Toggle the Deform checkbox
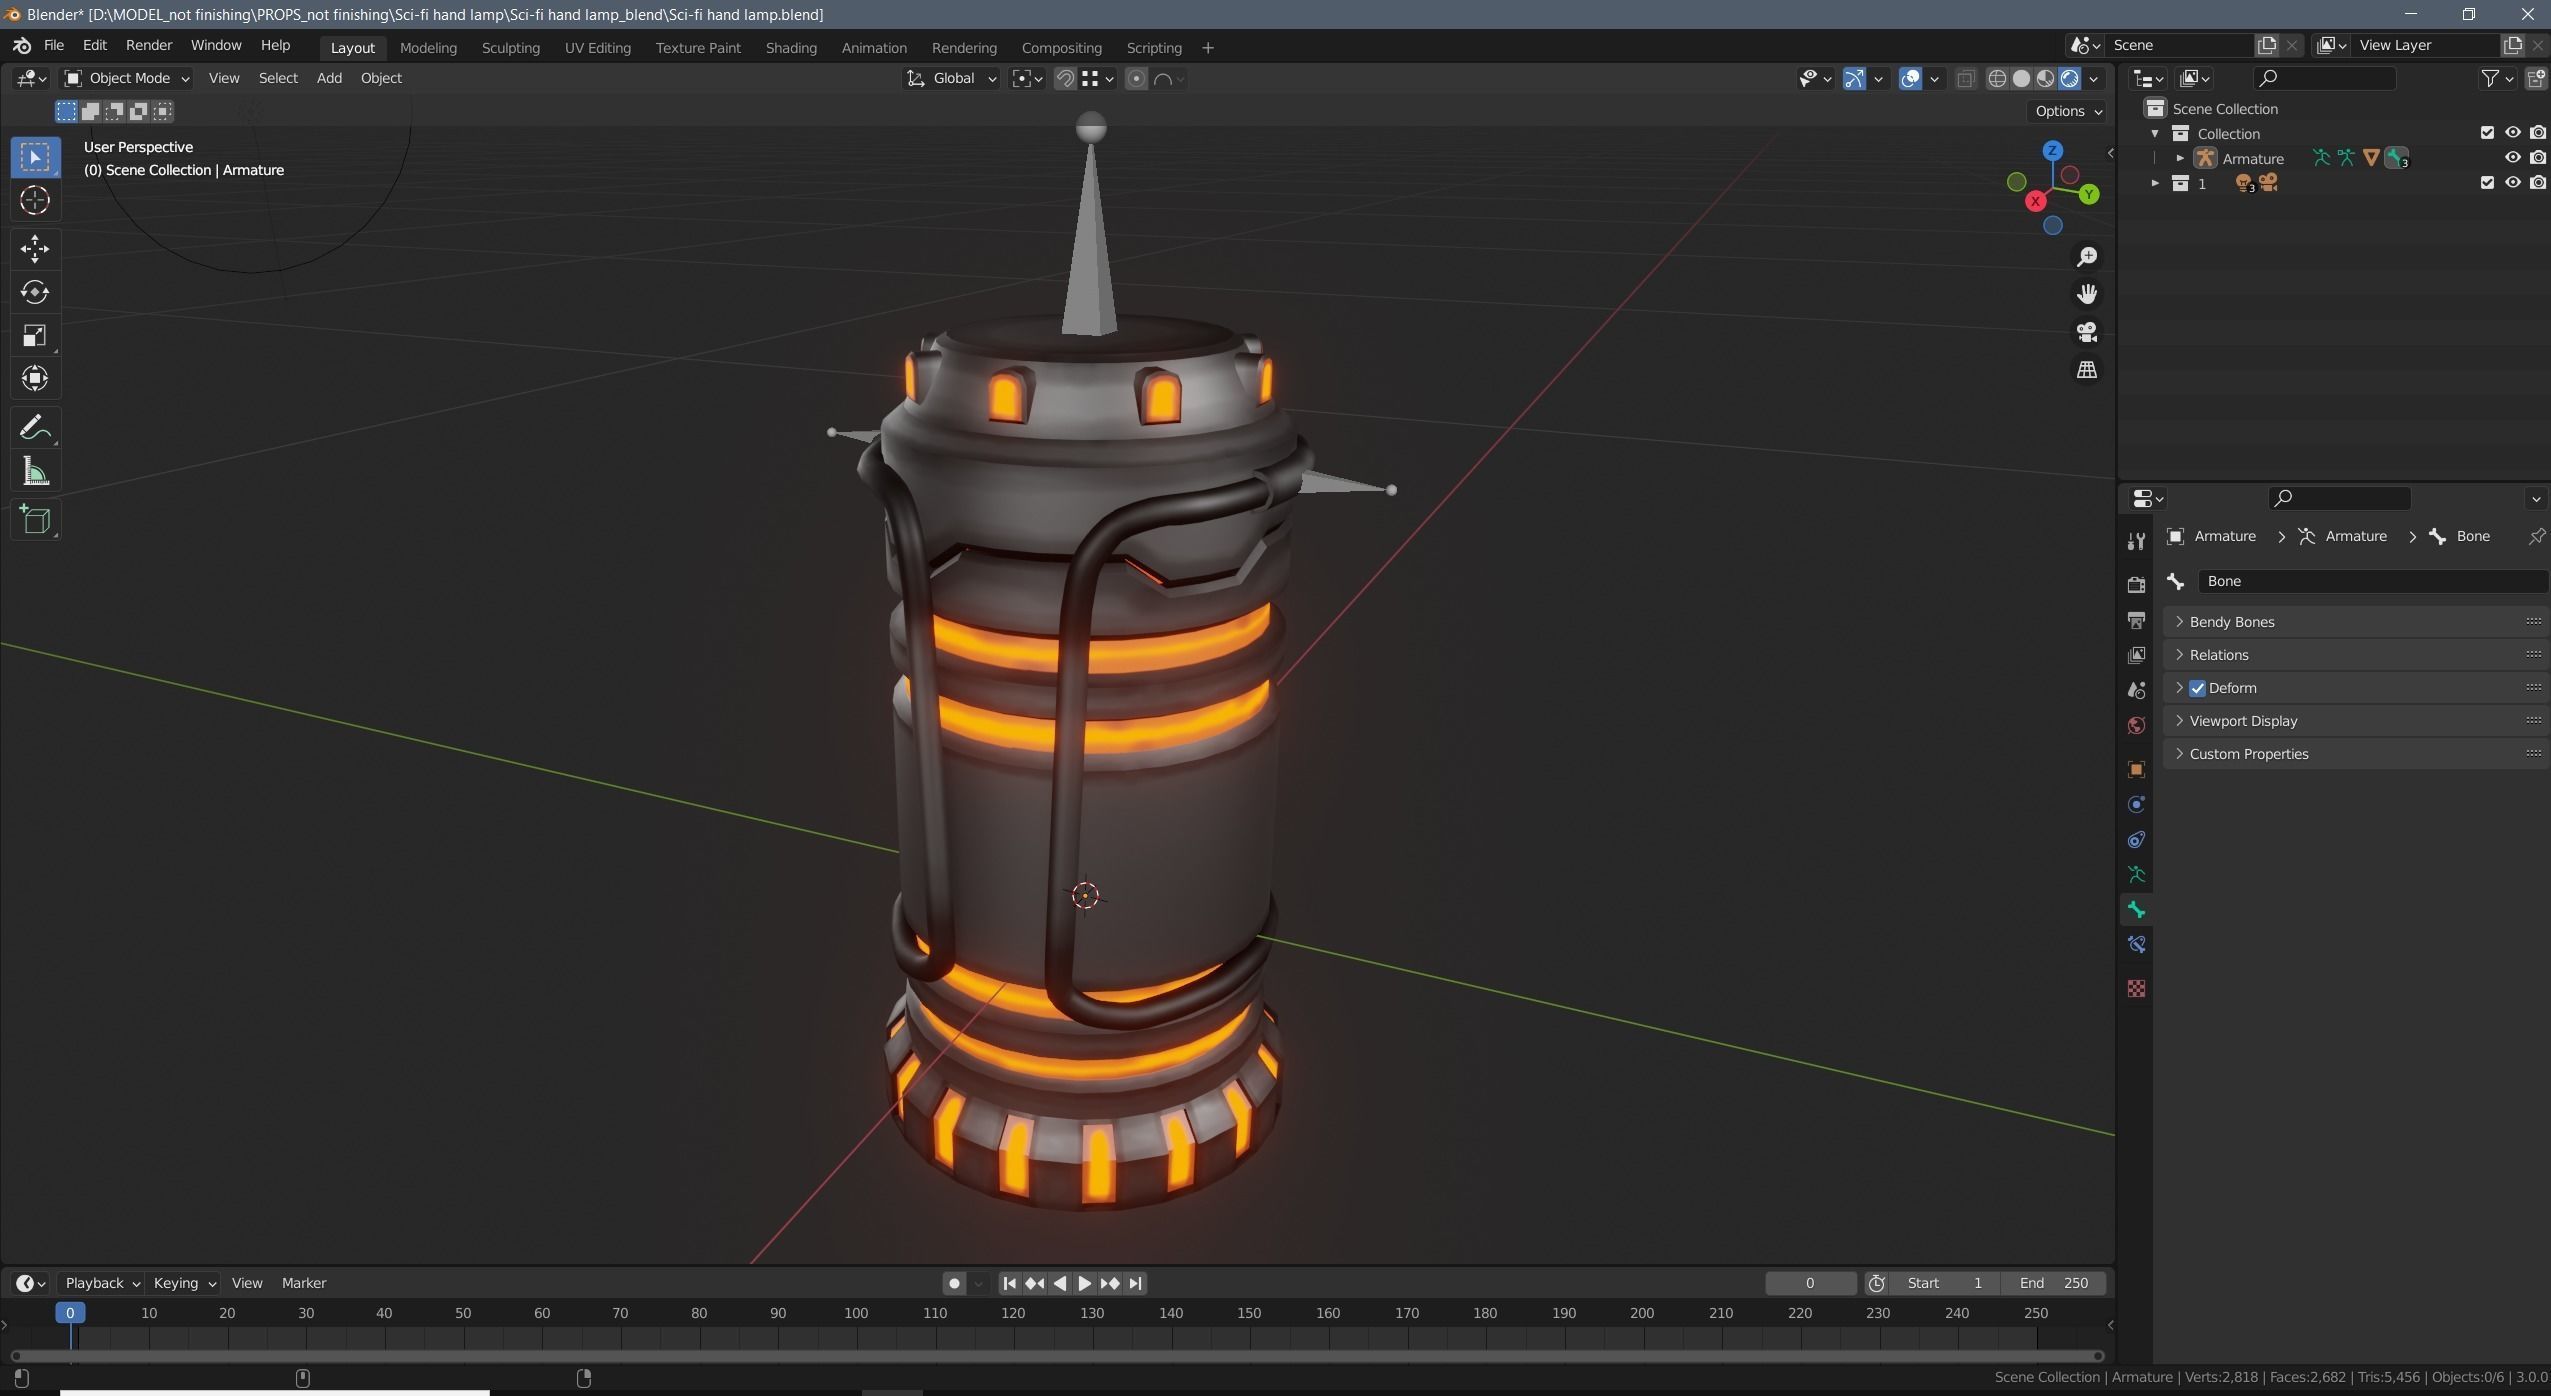Viewport: 2551px width, 1396px height. 2197,688
